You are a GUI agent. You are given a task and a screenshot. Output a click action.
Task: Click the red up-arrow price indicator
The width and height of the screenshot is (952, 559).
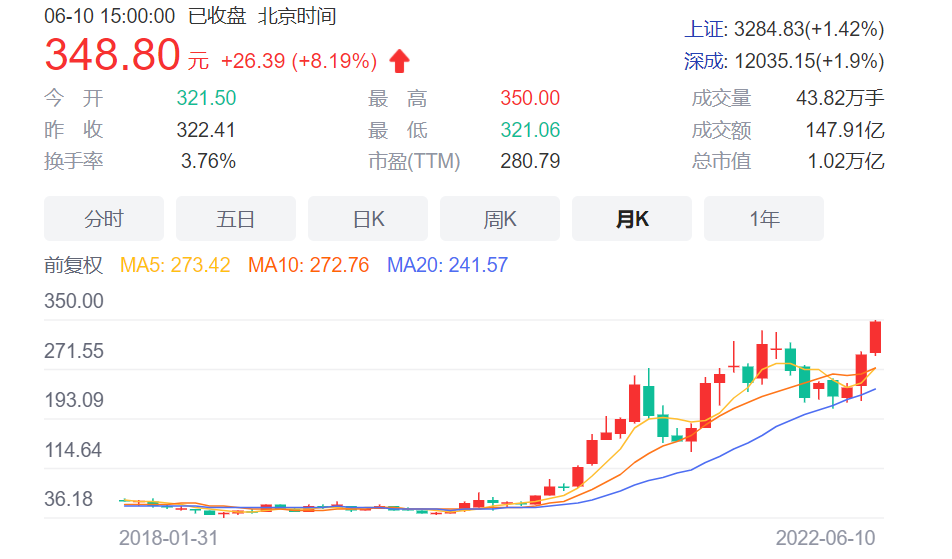point(400,61)
